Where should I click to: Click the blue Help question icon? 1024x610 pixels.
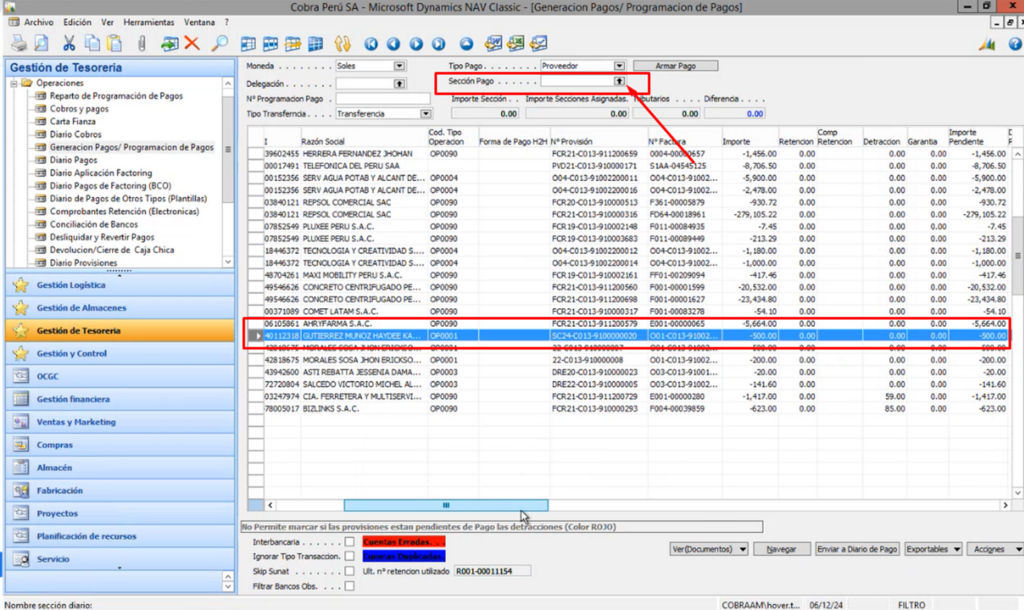pos(1014,44)
